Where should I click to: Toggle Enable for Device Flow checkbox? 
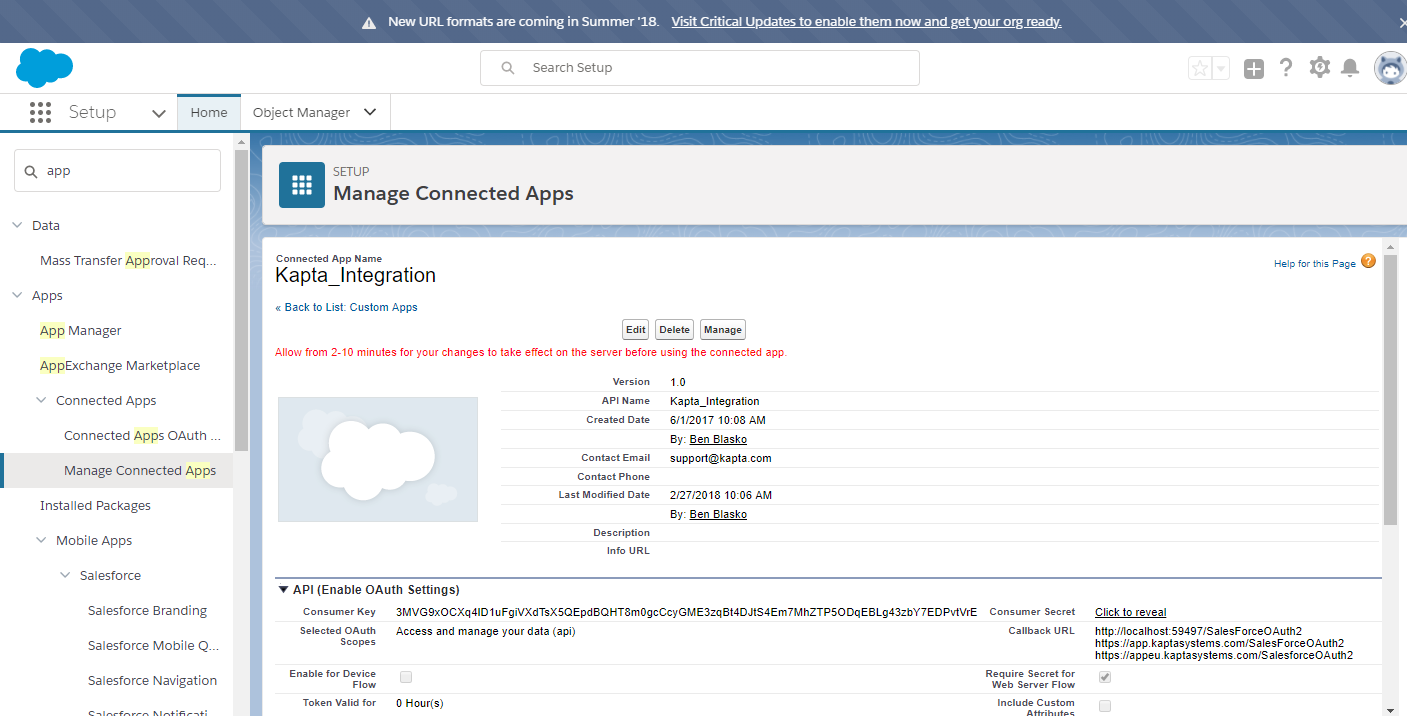coord(406,677)
